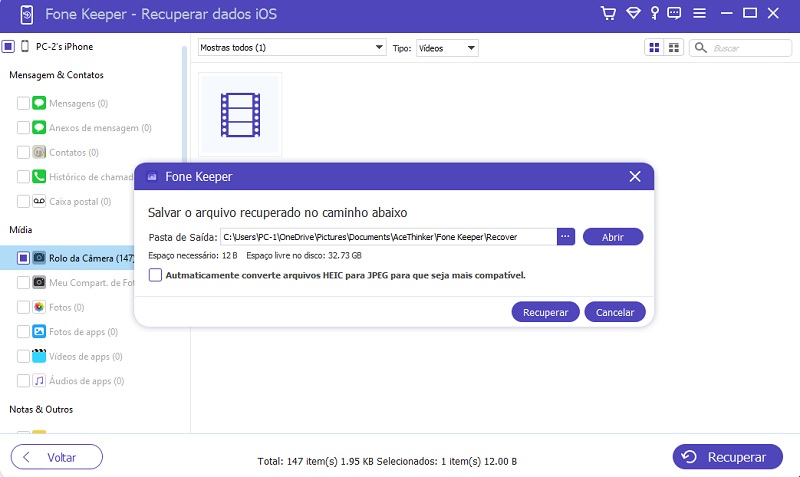
Task: Click the Contatos icon
Action: coord(39,152)
